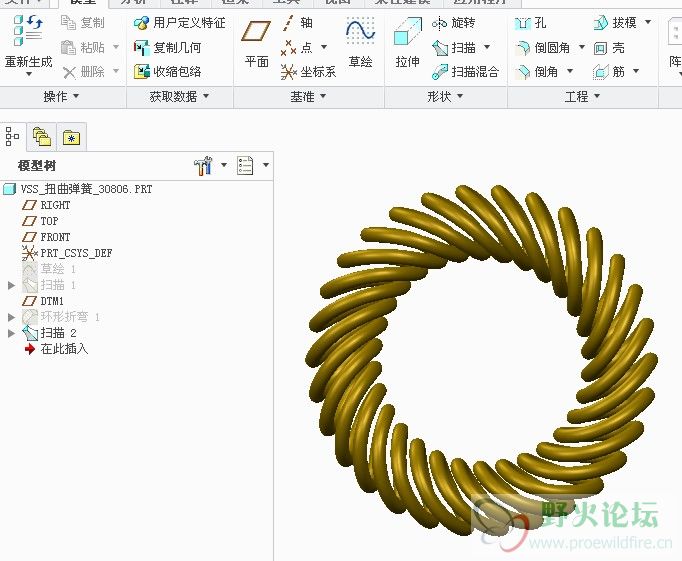Open the Delete dropdown arrow

(x=116, y=71)
